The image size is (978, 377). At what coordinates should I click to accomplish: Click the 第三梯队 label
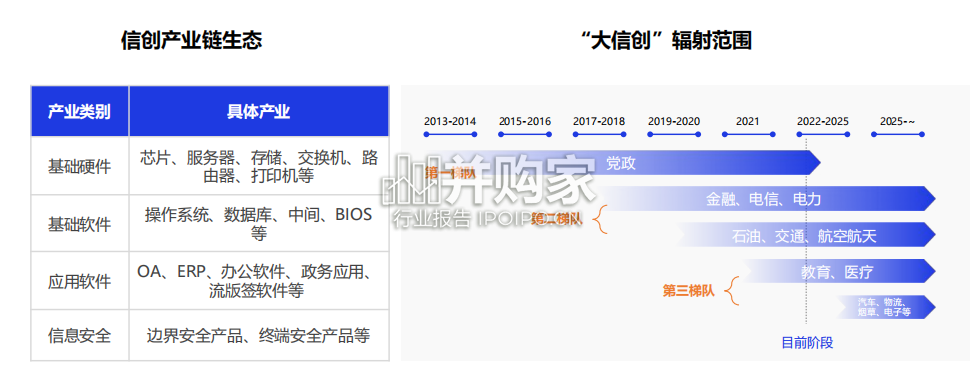tap(688, 290)
